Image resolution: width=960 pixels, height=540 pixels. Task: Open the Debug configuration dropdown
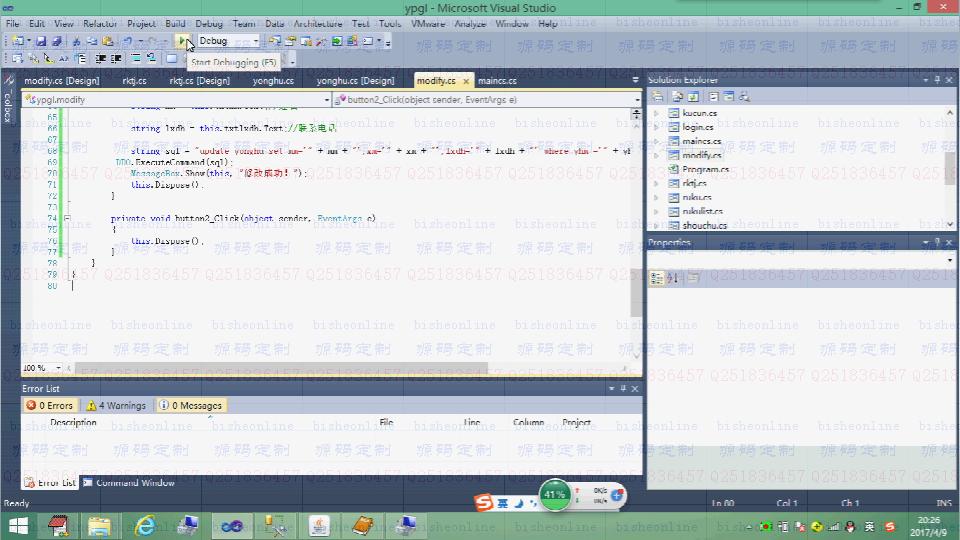256,41
